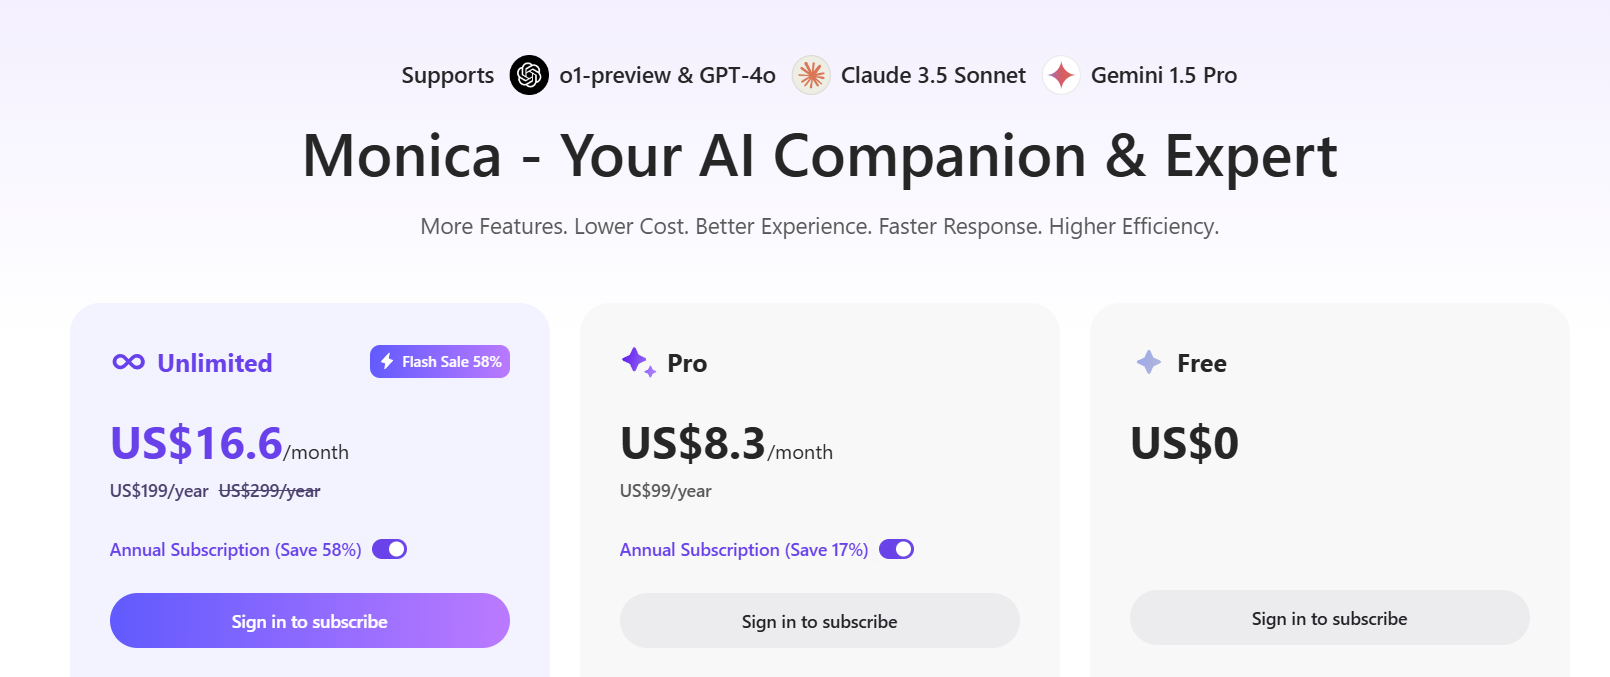Disable the Unlimited plan annual subscription toggle
1610x677 pixels.
pos(391,549)
